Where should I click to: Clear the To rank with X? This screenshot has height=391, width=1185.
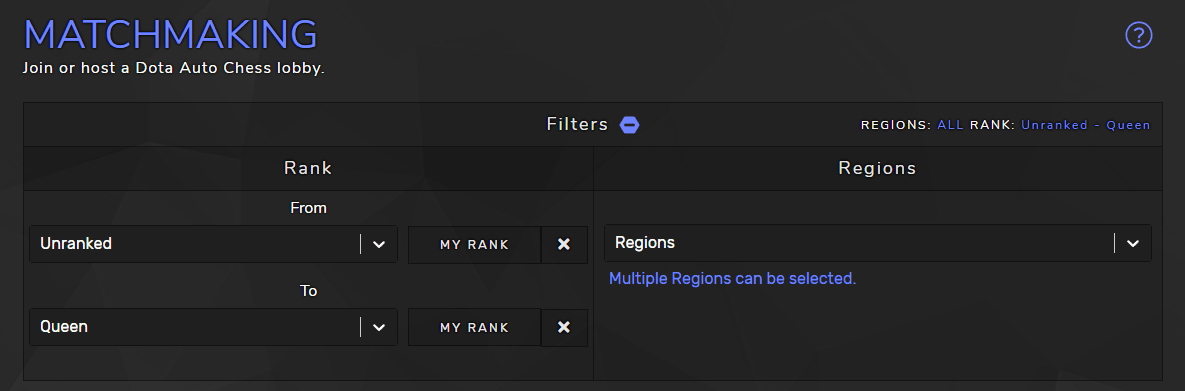click(x=564, y=327)
